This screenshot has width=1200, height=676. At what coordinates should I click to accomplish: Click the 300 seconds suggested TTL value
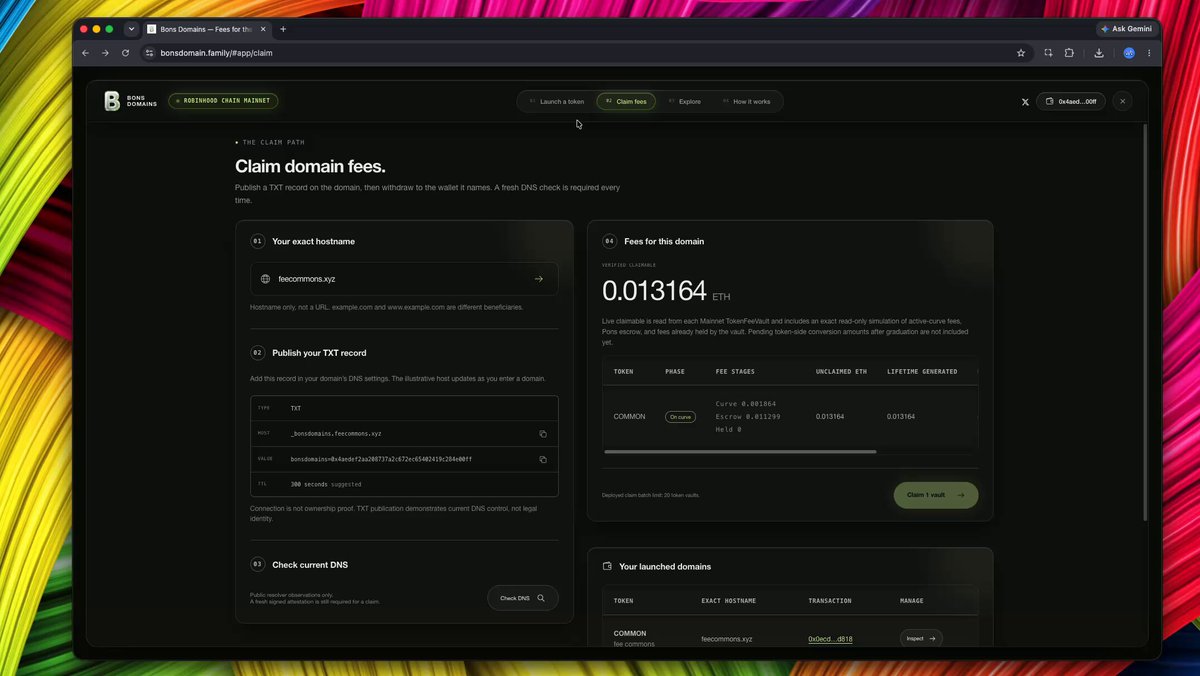tap(326, 484)
